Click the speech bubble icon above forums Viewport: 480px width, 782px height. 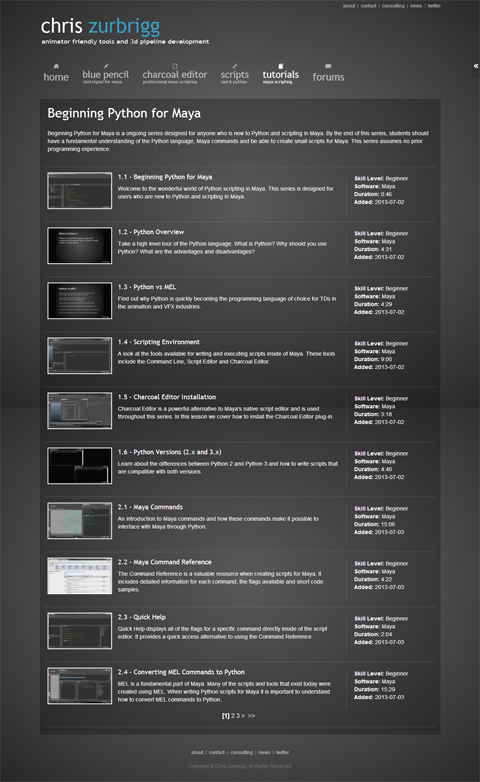328,66
